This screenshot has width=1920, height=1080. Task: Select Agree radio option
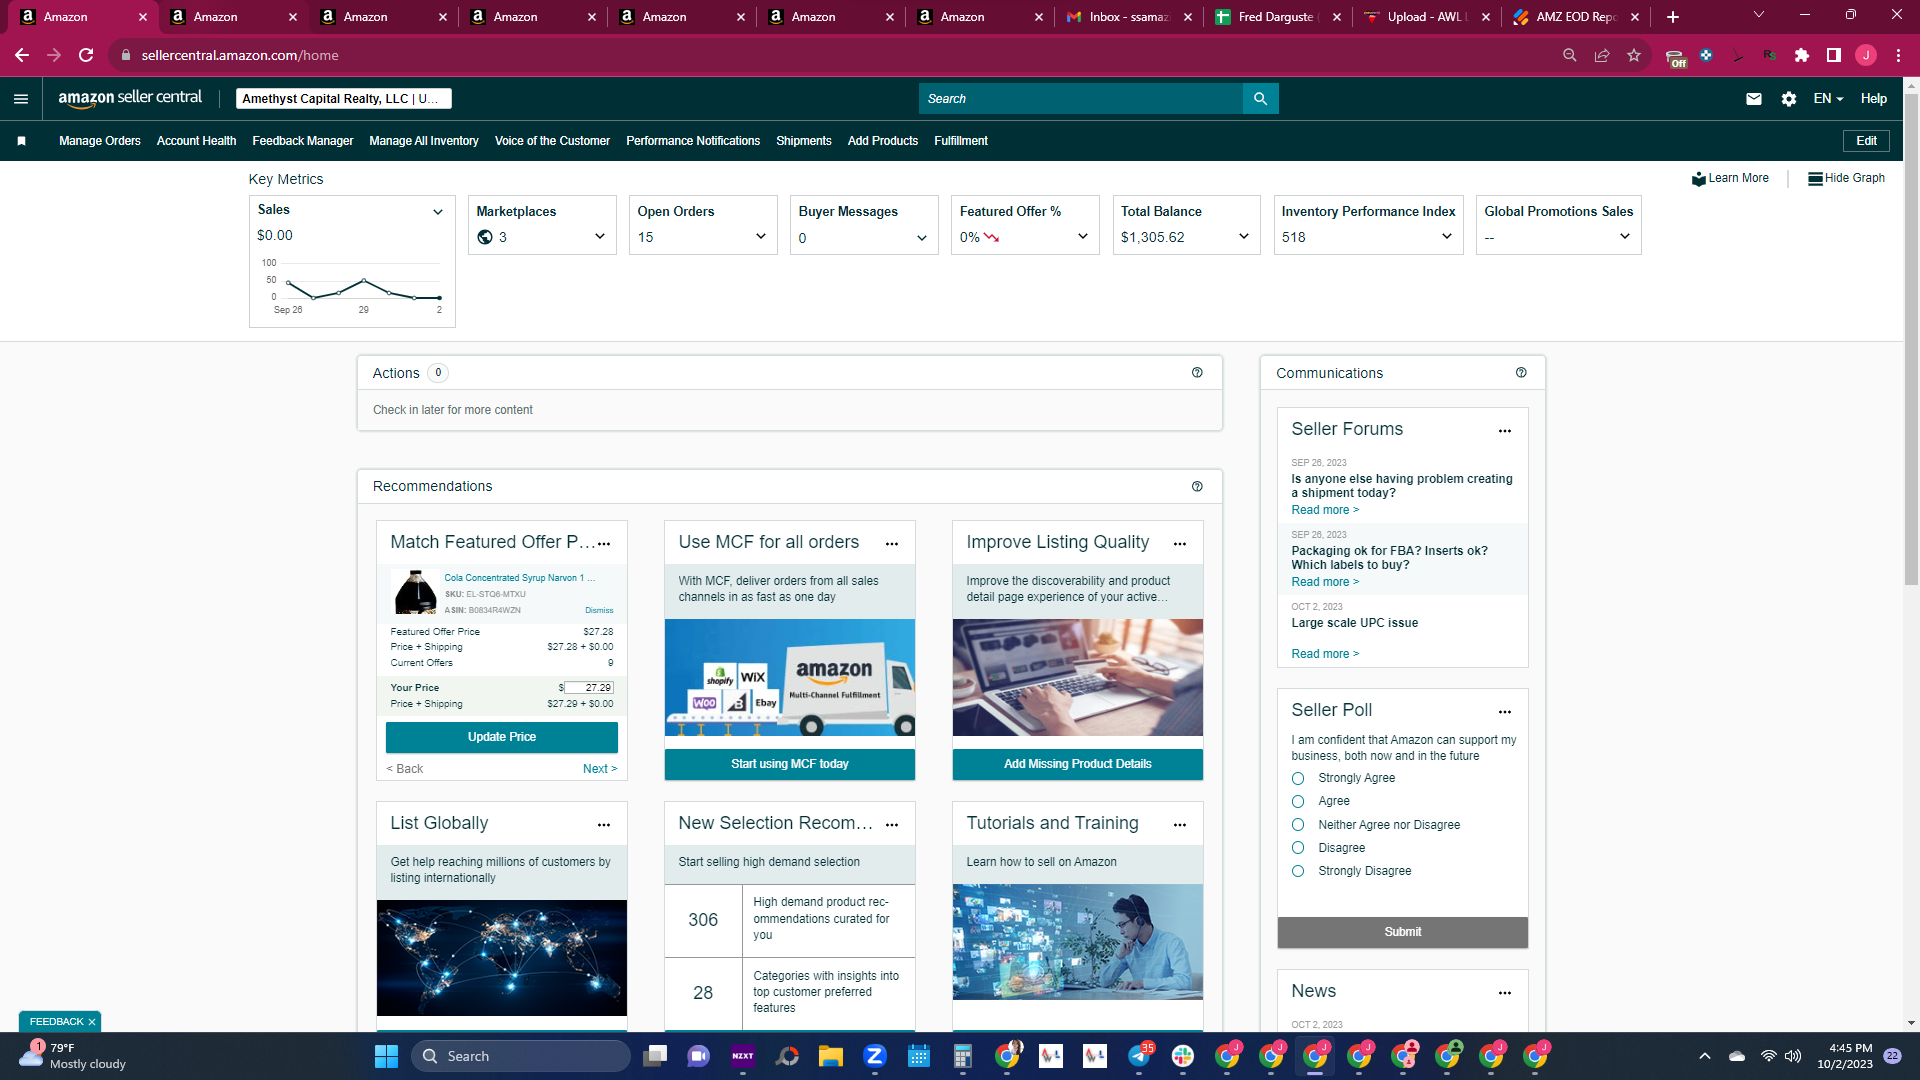tap(1298, 801)
